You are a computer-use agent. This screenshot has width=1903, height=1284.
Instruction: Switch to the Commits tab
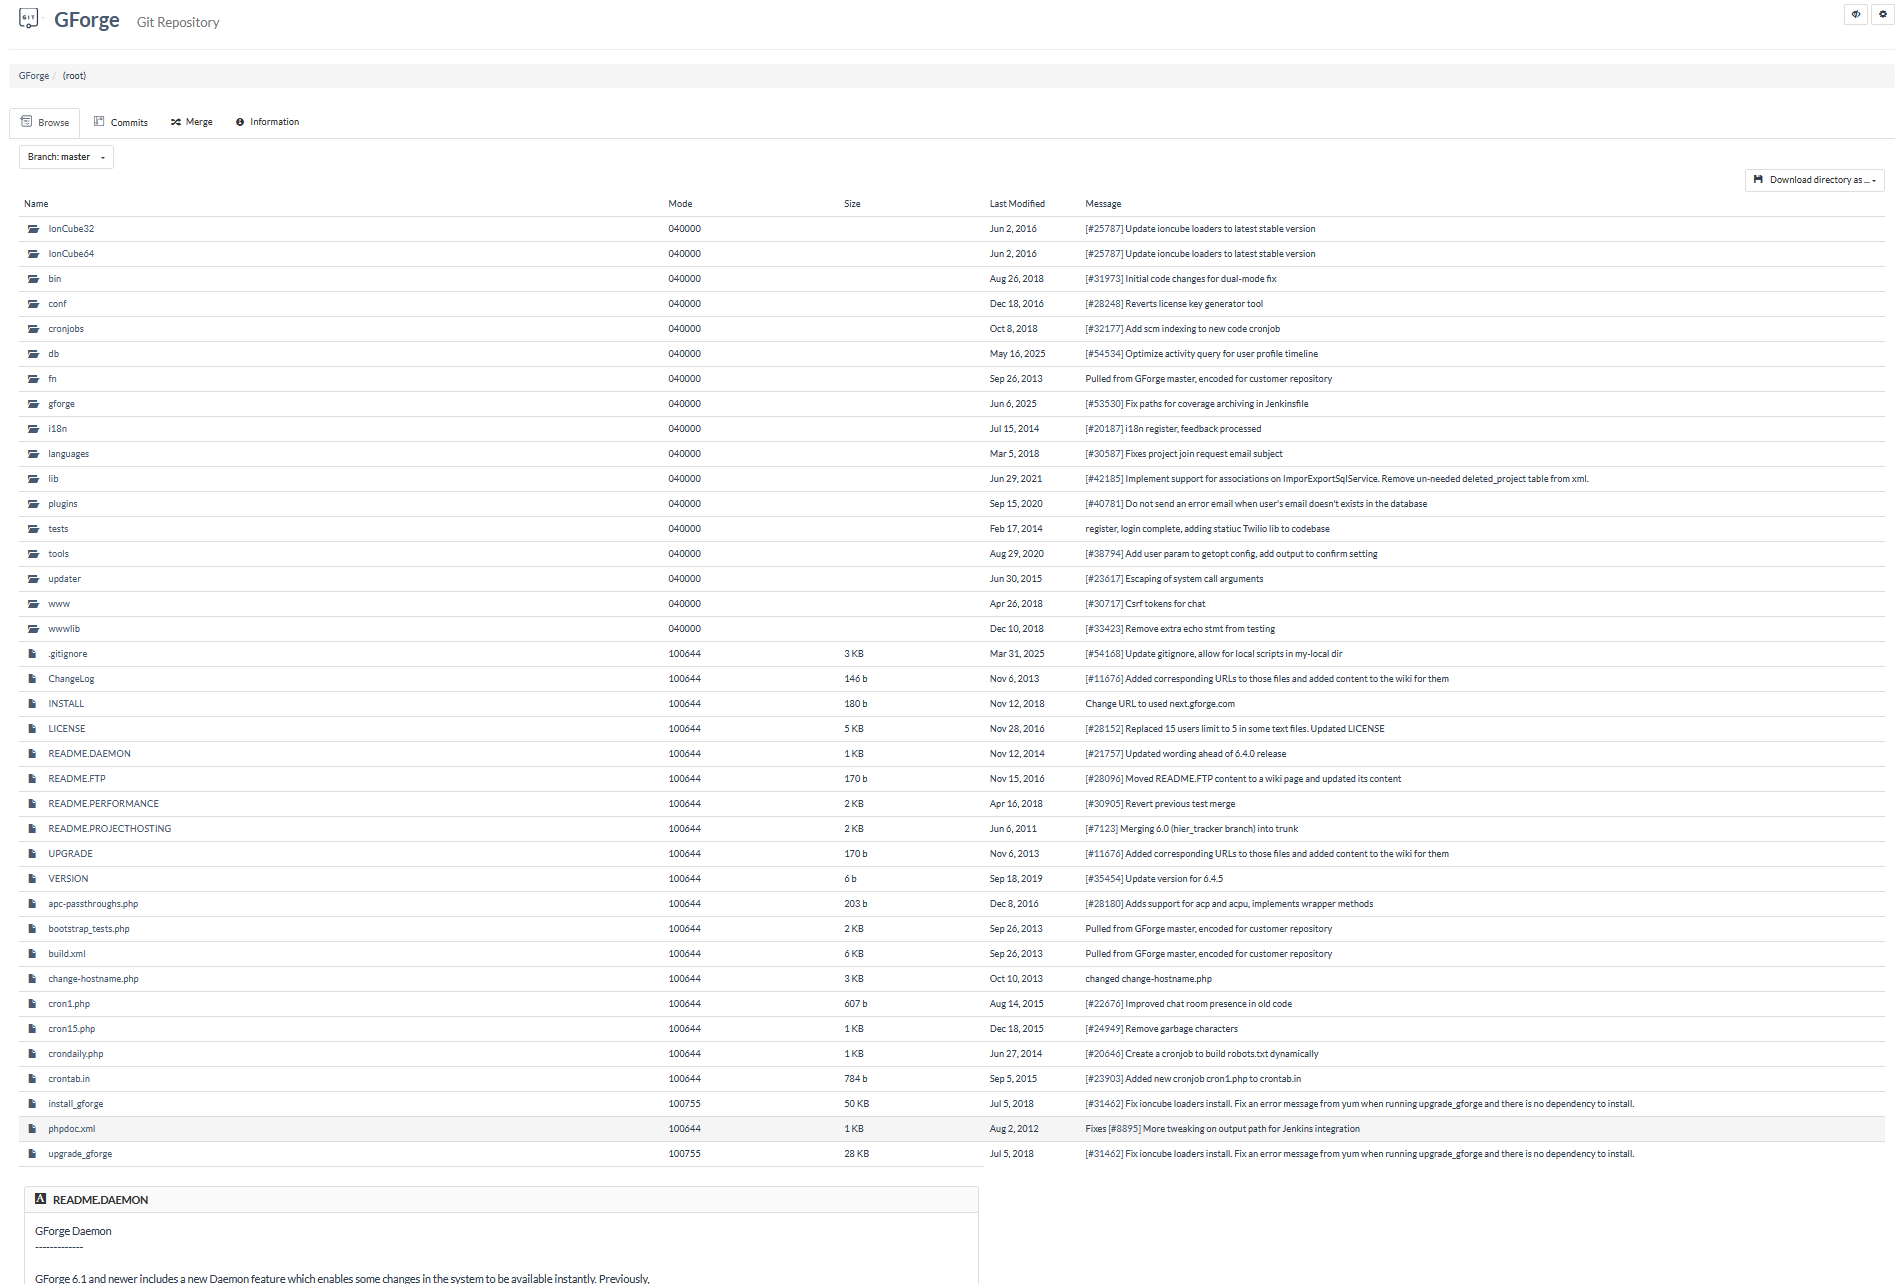coord(121,122)
